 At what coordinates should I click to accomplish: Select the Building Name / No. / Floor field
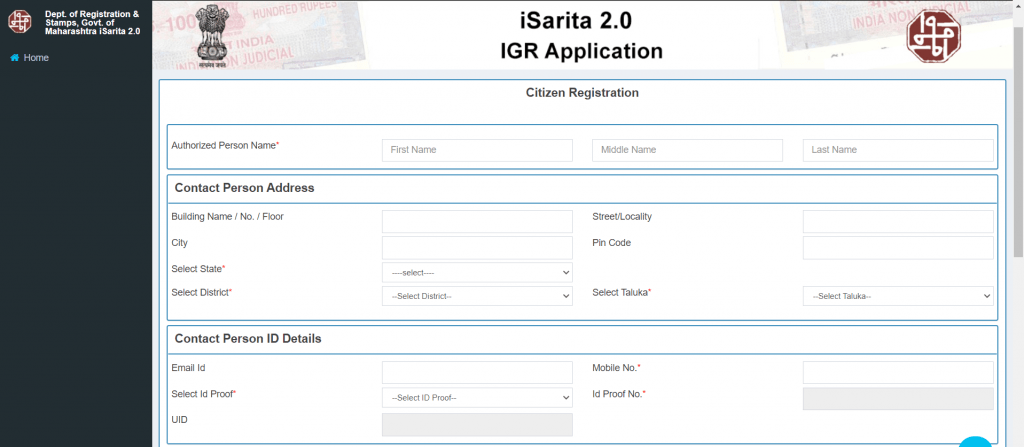(x=477, y=222)
